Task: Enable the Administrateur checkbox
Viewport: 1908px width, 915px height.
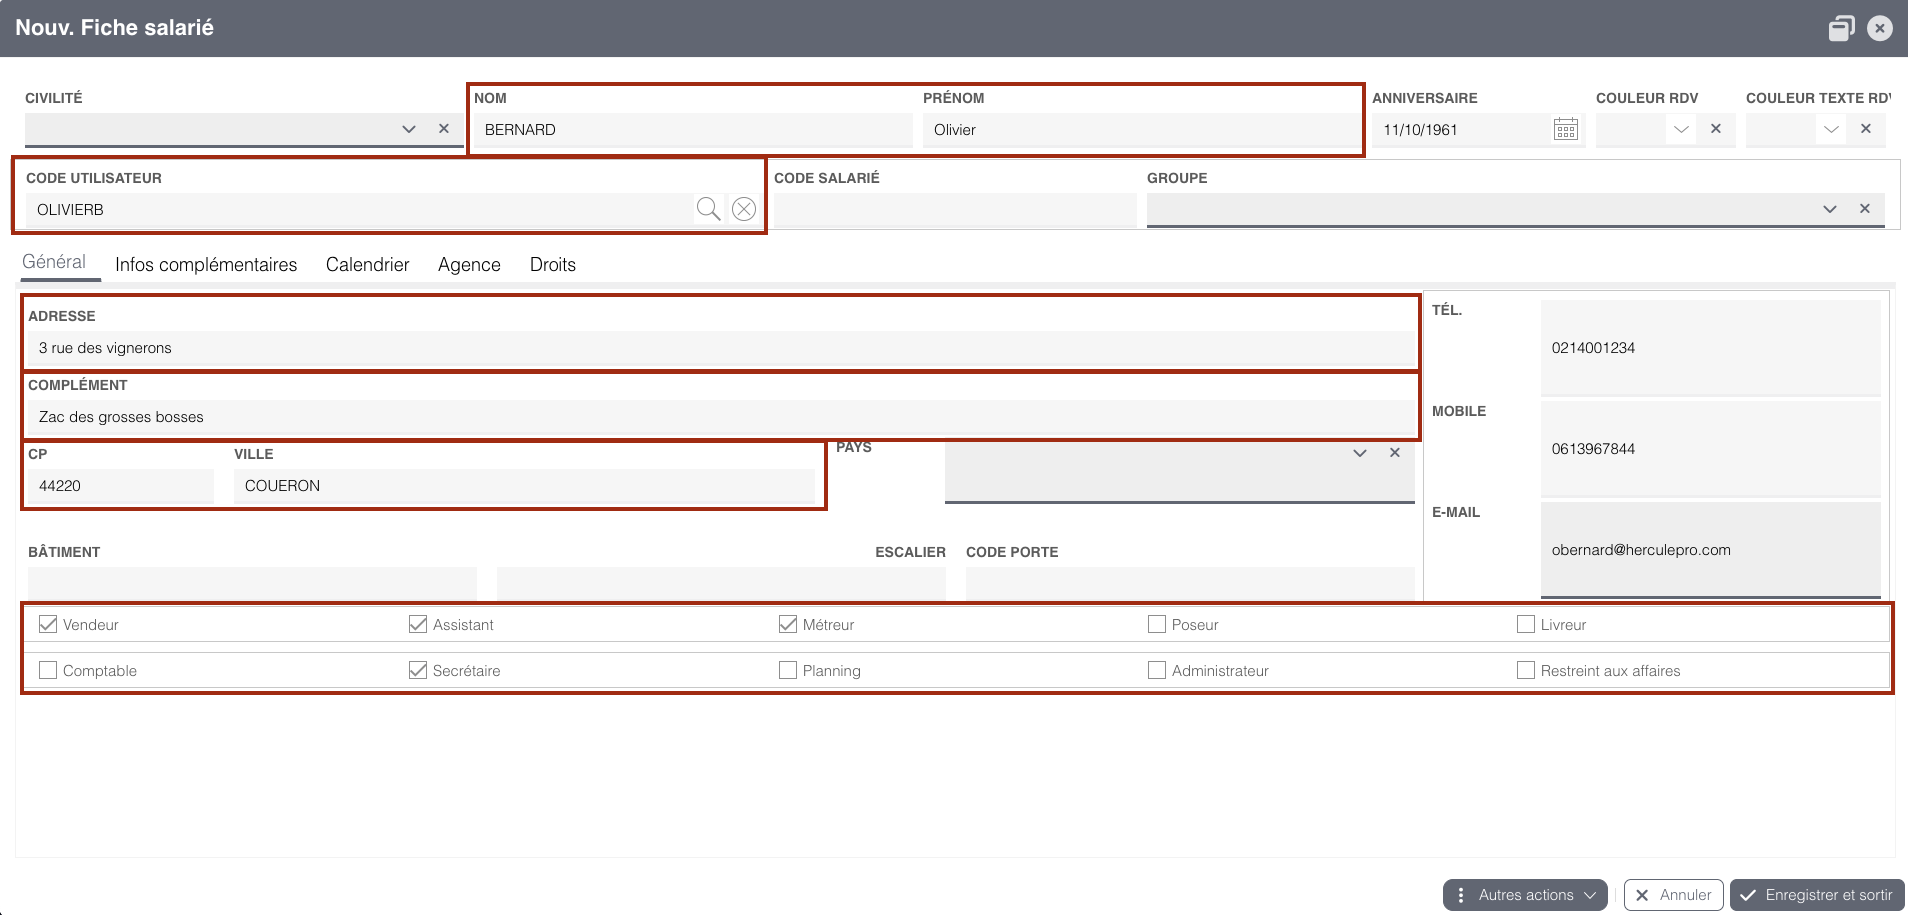Action: coord(1157,670)
